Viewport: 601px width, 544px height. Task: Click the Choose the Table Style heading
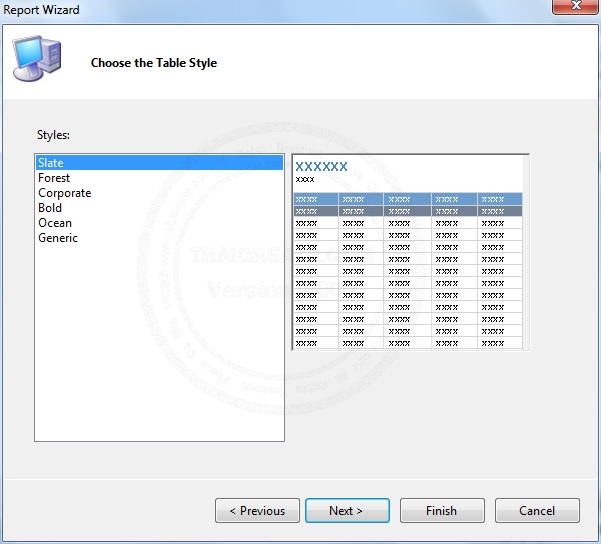(x=154, y=63)
